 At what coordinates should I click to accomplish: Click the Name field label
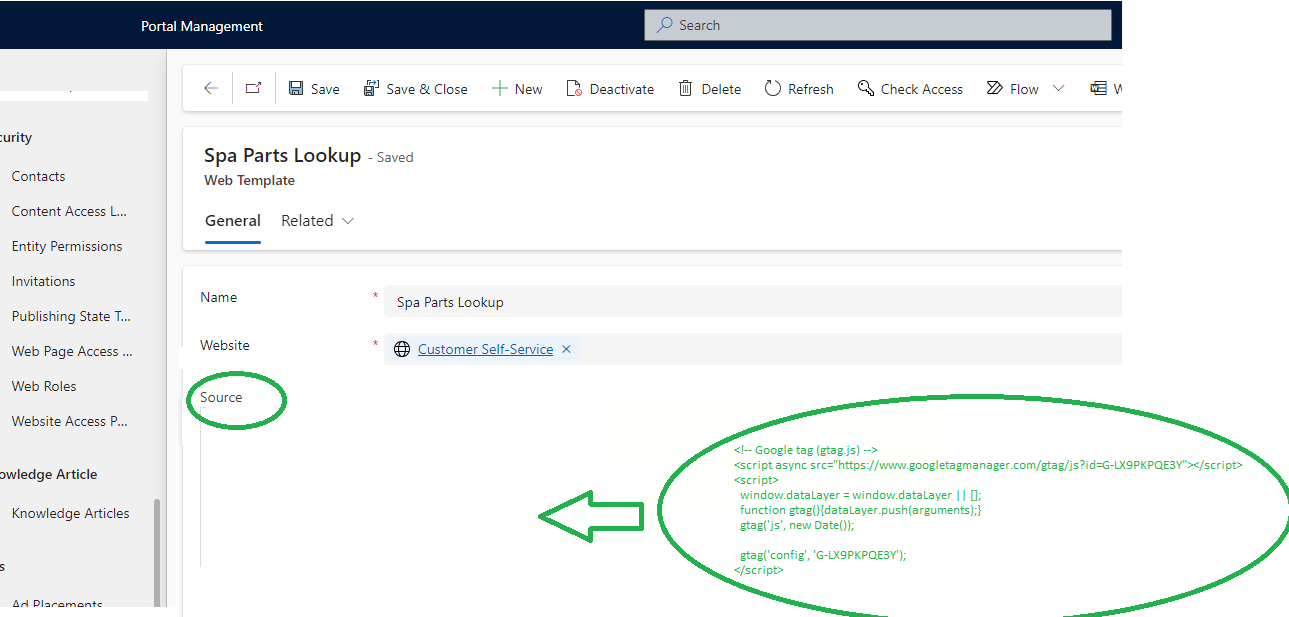coord(219,297)
